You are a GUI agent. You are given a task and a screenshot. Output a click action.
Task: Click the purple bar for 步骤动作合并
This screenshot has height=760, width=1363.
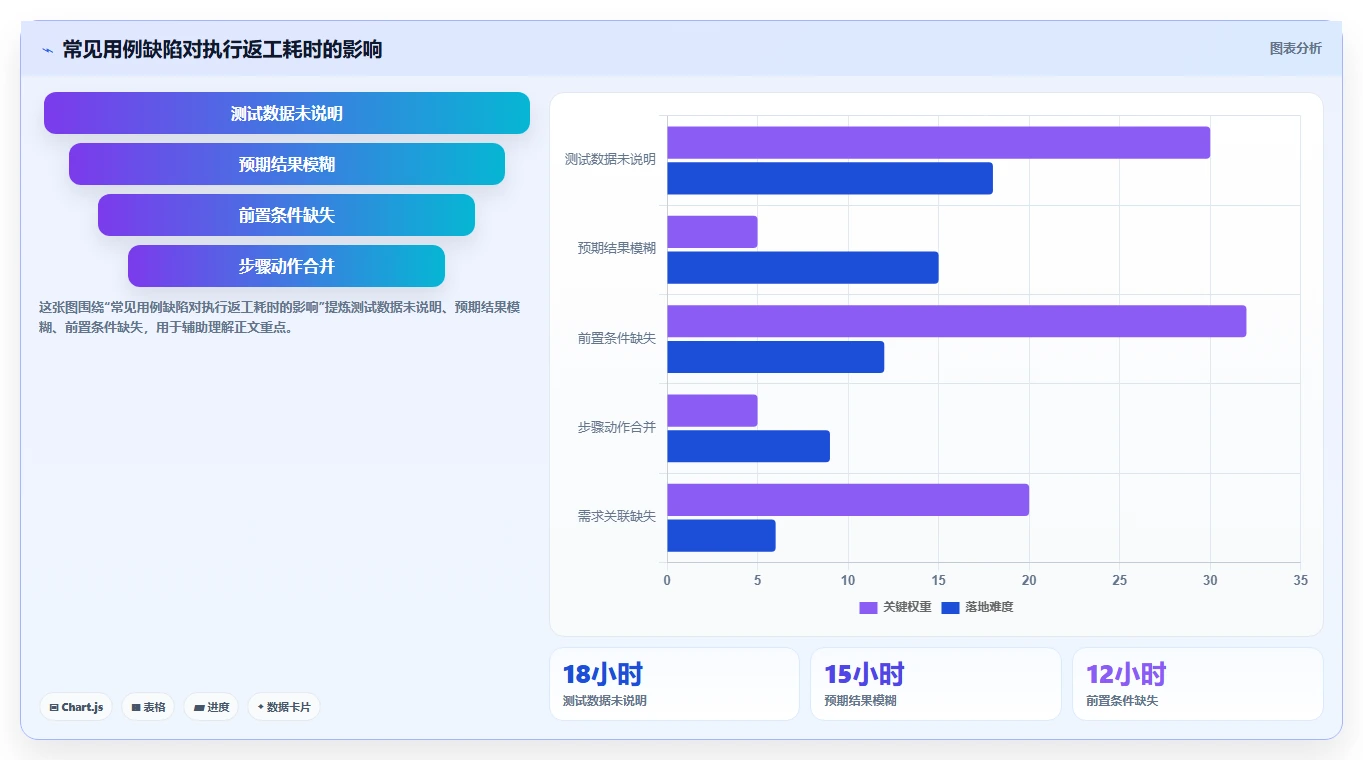pyautogui.click(x=712, y=410)
